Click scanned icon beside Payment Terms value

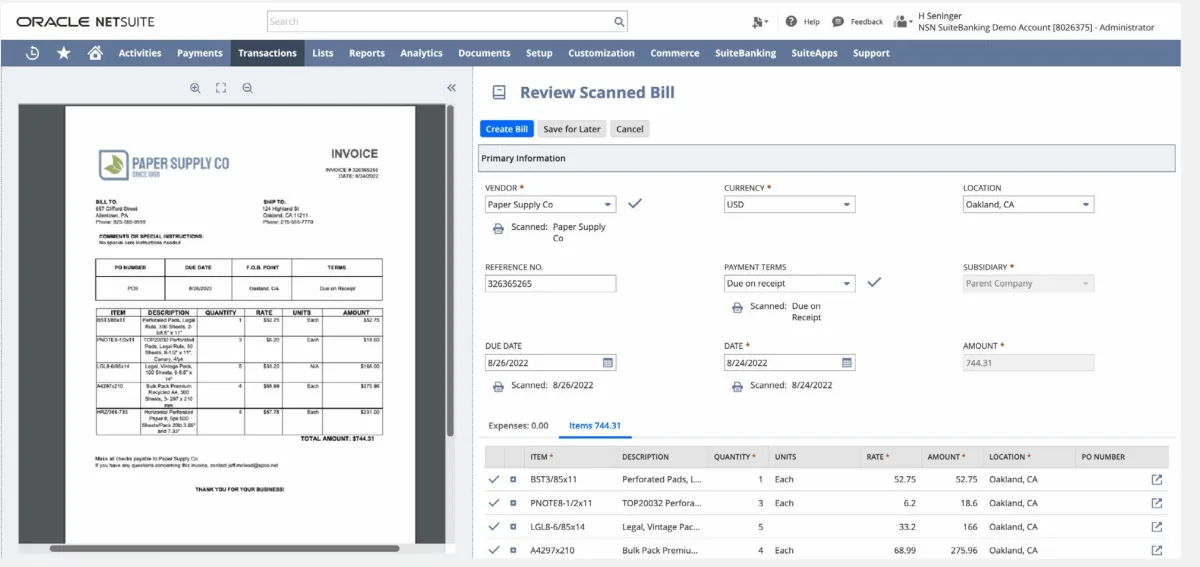click(x=737, y=307)
